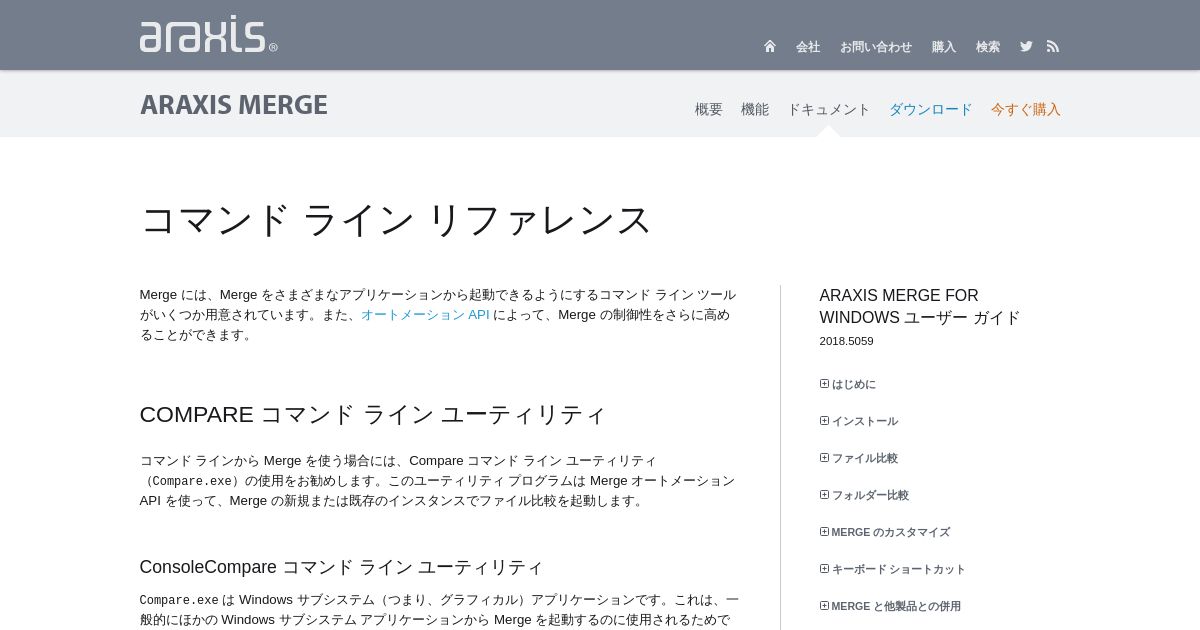Click the ダウンロード link
The width and height of the screenshot is (1200, 630).
(931, 109)
